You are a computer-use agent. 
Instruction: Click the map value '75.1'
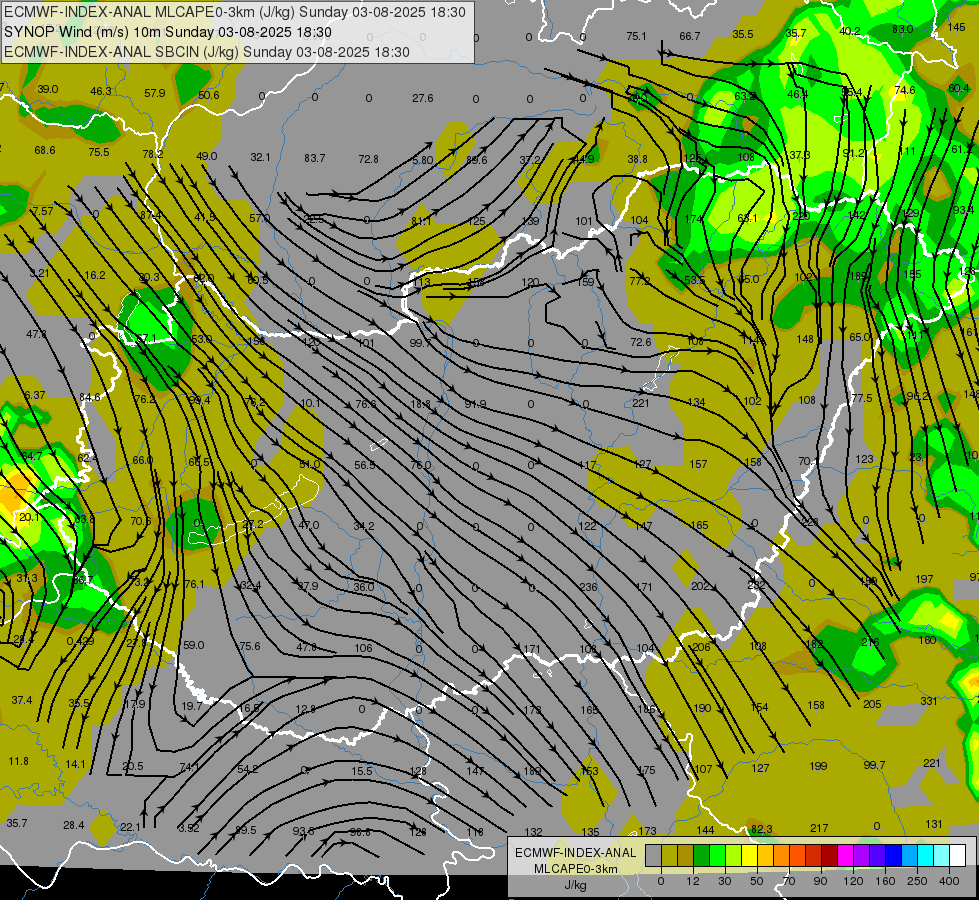pos(636,36)
